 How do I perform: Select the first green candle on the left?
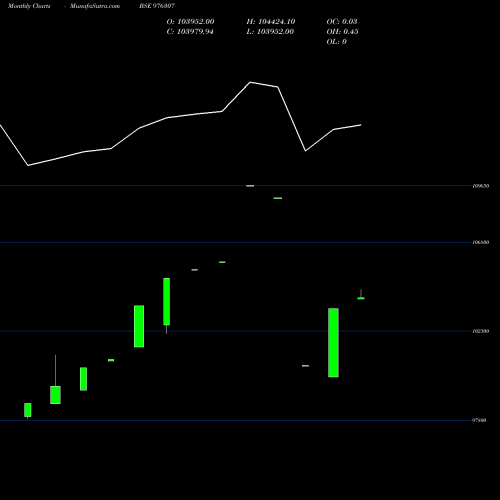(28, 410)
